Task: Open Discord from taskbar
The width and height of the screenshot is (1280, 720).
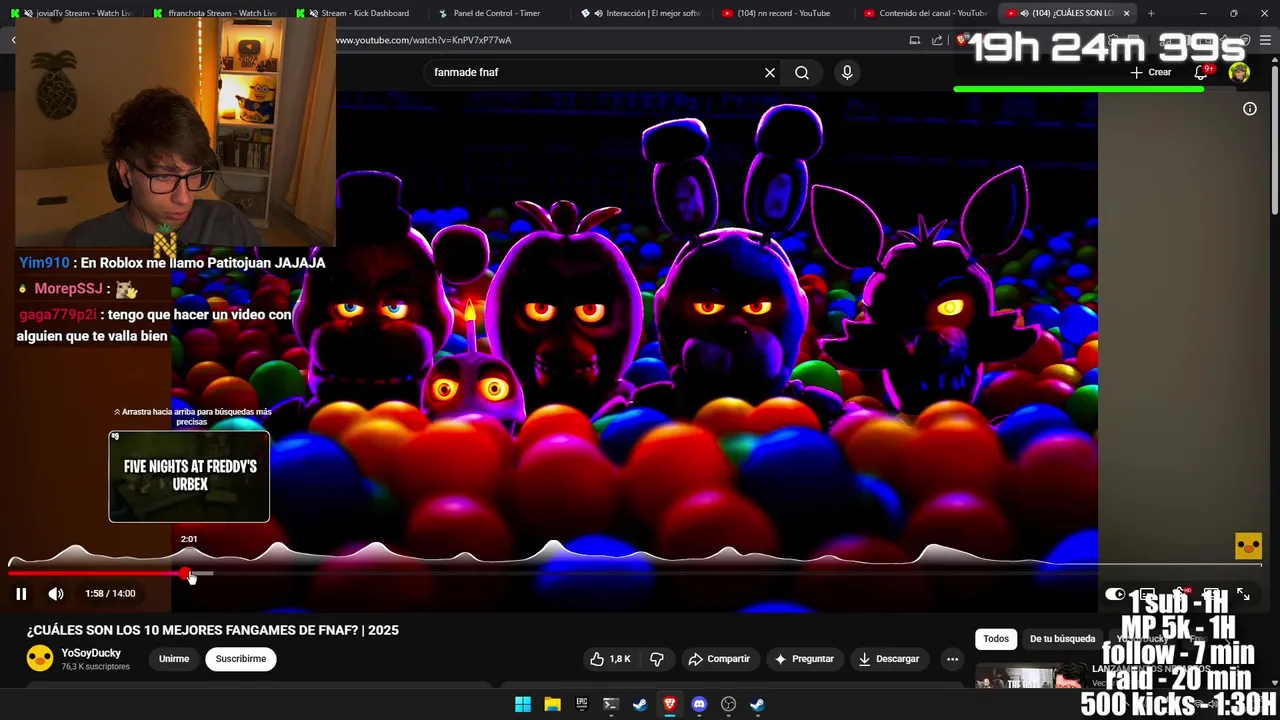Action: point(699,704)
